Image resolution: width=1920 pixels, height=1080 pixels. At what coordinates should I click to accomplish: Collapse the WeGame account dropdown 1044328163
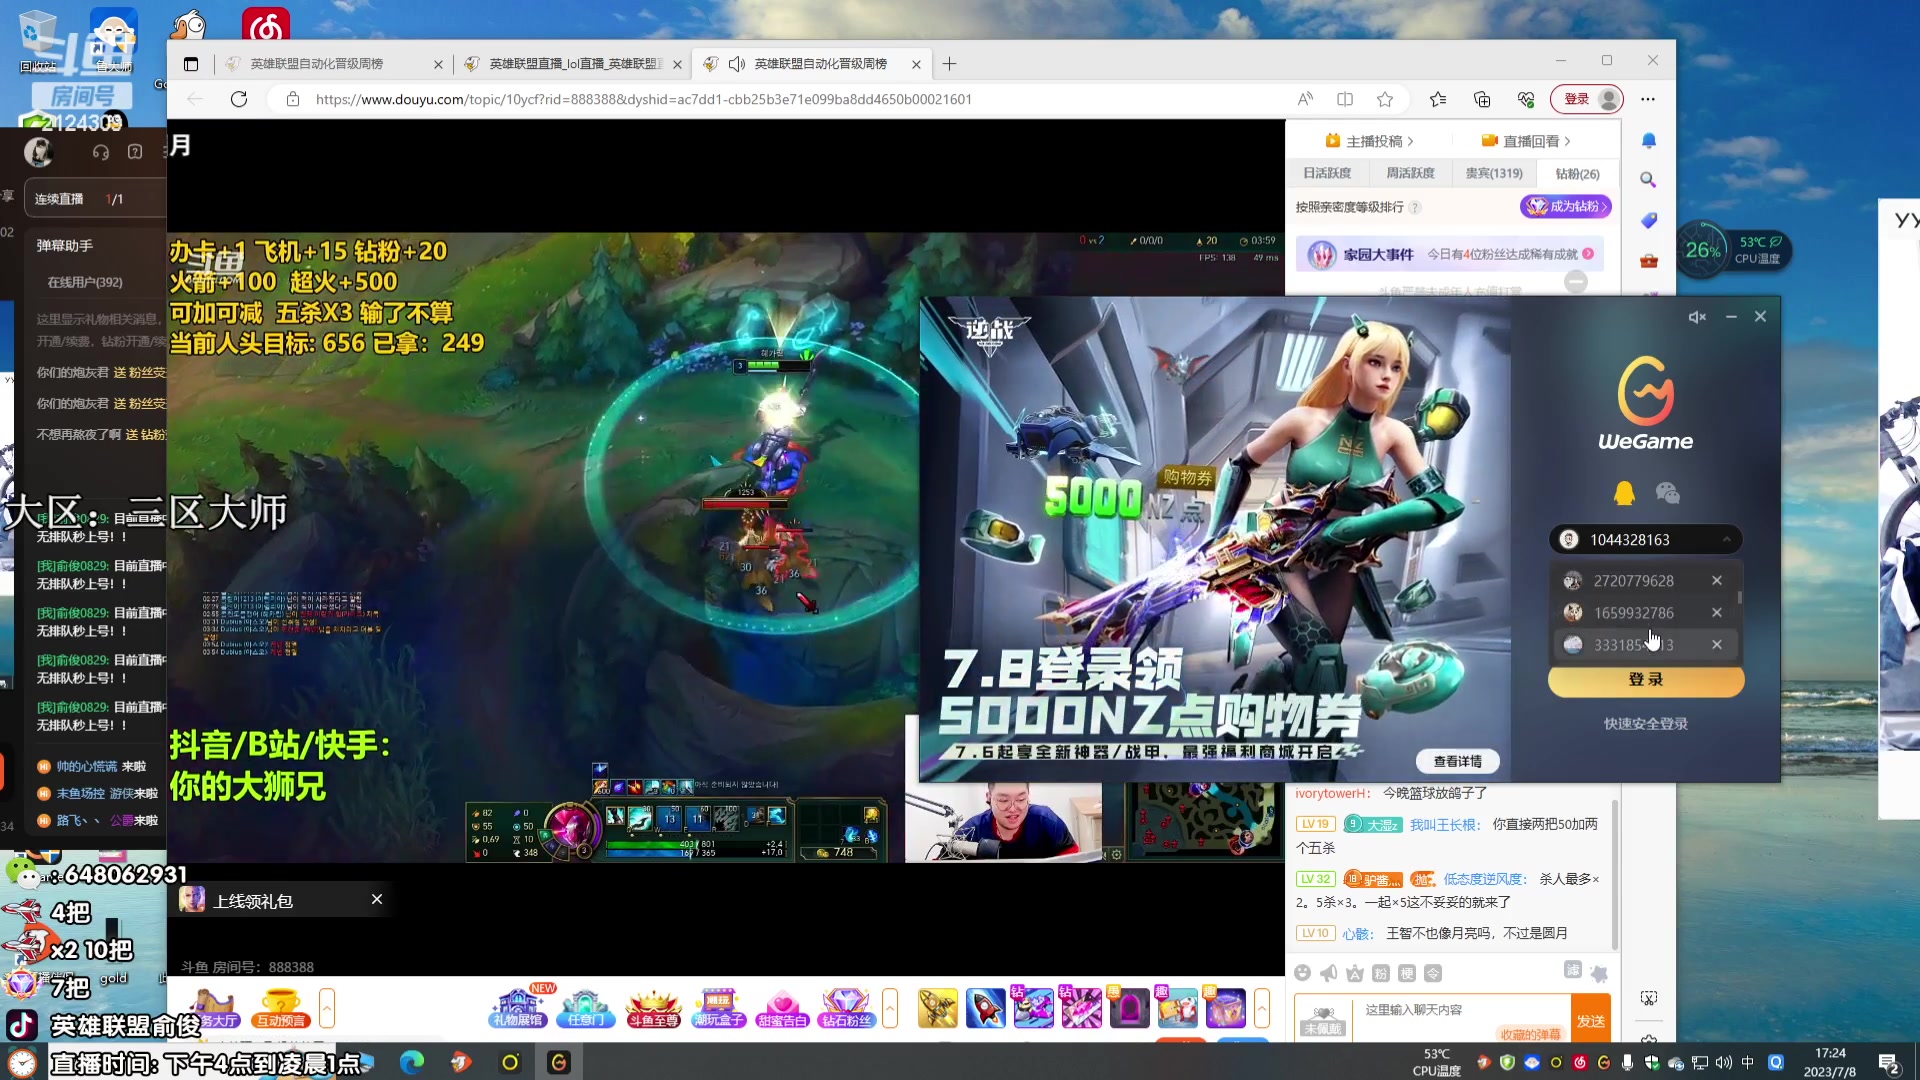(x=1727, y=540)
